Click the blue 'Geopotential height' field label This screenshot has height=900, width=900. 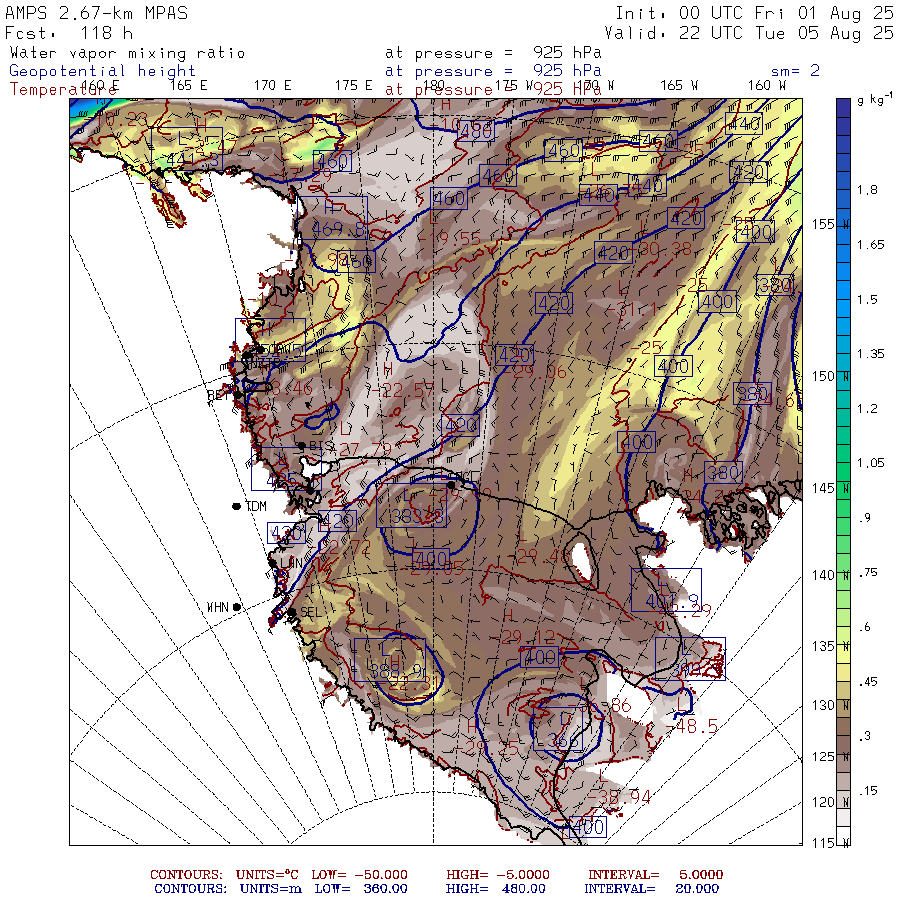102,71
